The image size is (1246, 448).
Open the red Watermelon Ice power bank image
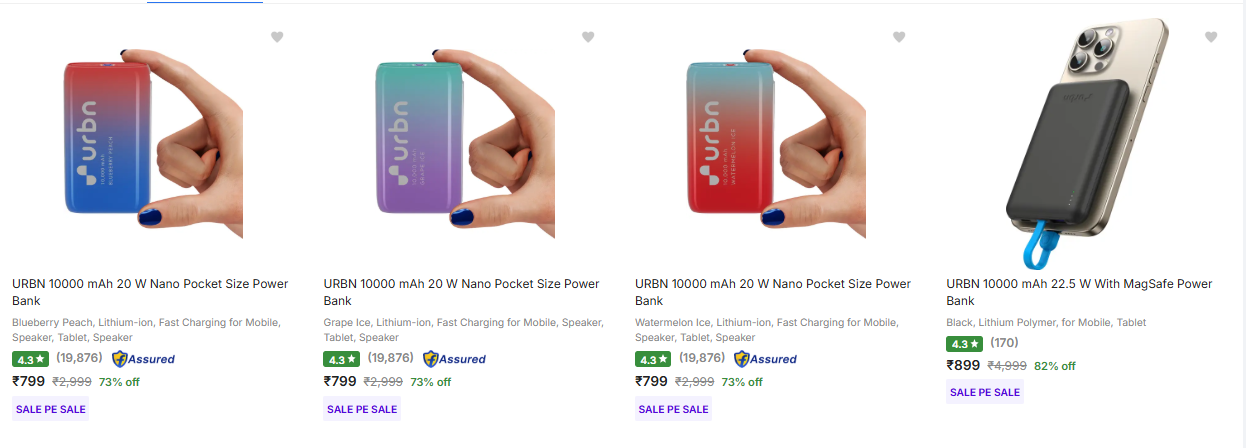pyautogui.click(x=776, y=141)
